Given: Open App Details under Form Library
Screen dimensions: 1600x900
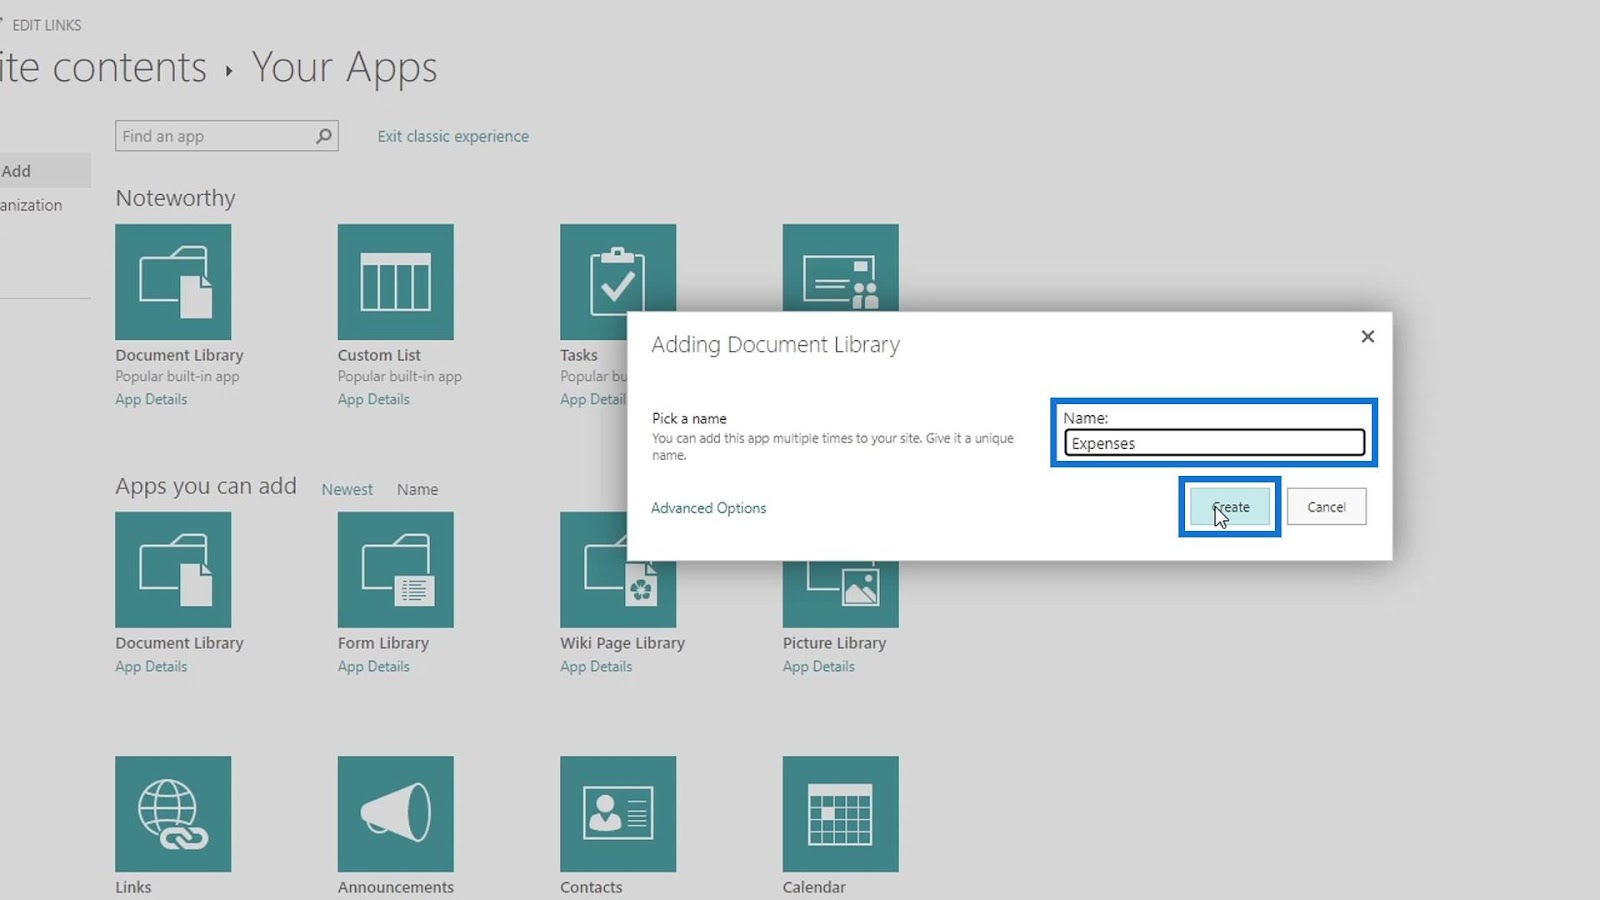Looking at the screenshot, I should tap(373, 667).
